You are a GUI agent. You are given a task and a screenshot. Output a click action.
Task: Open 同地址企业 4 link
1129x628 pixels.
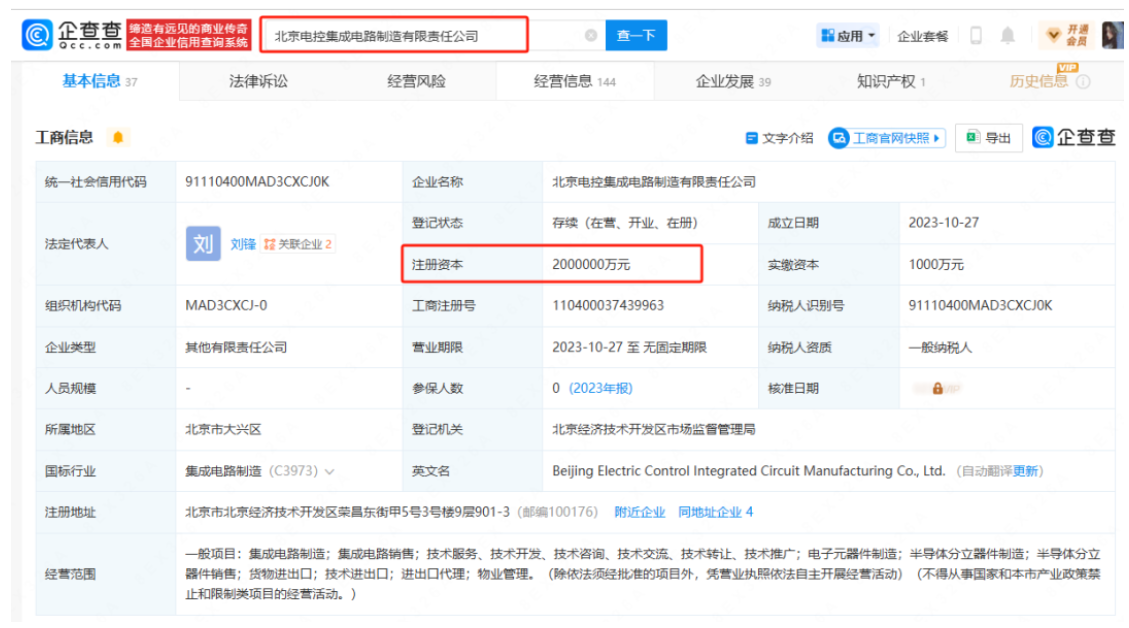(x=715, y=512)
